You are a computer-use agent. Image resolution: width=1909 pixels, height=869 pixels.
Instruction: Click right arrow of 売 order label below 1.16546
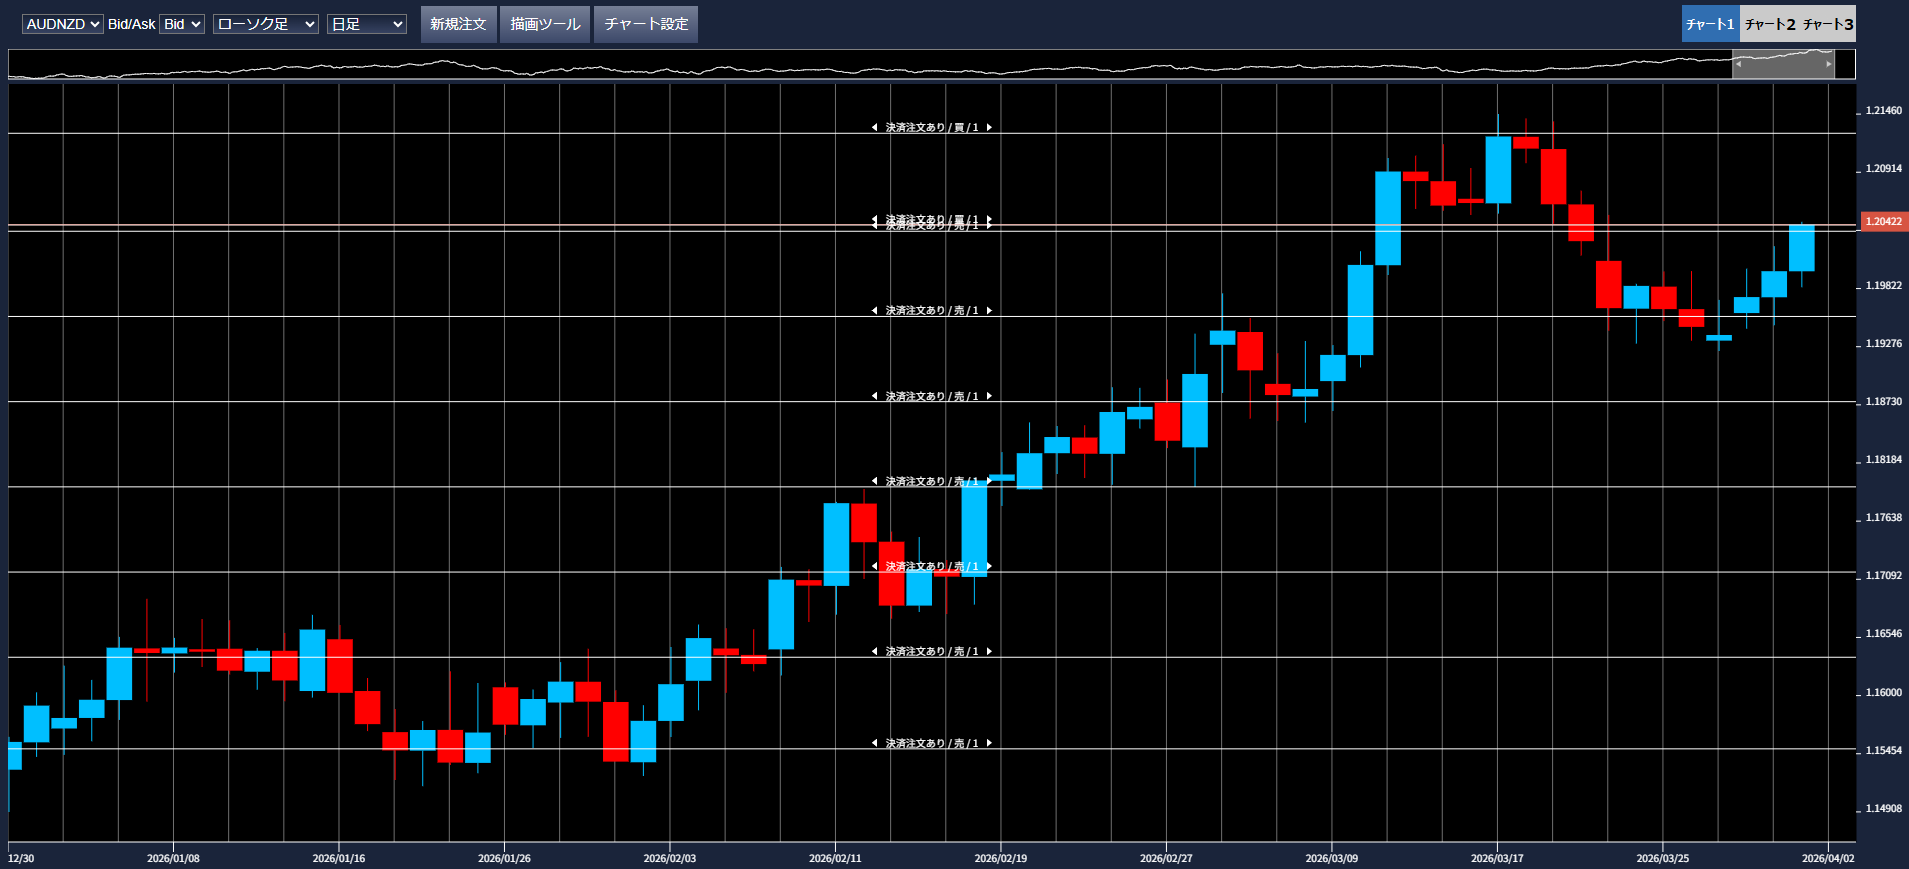pyautogui.click(x=989, y=652)
